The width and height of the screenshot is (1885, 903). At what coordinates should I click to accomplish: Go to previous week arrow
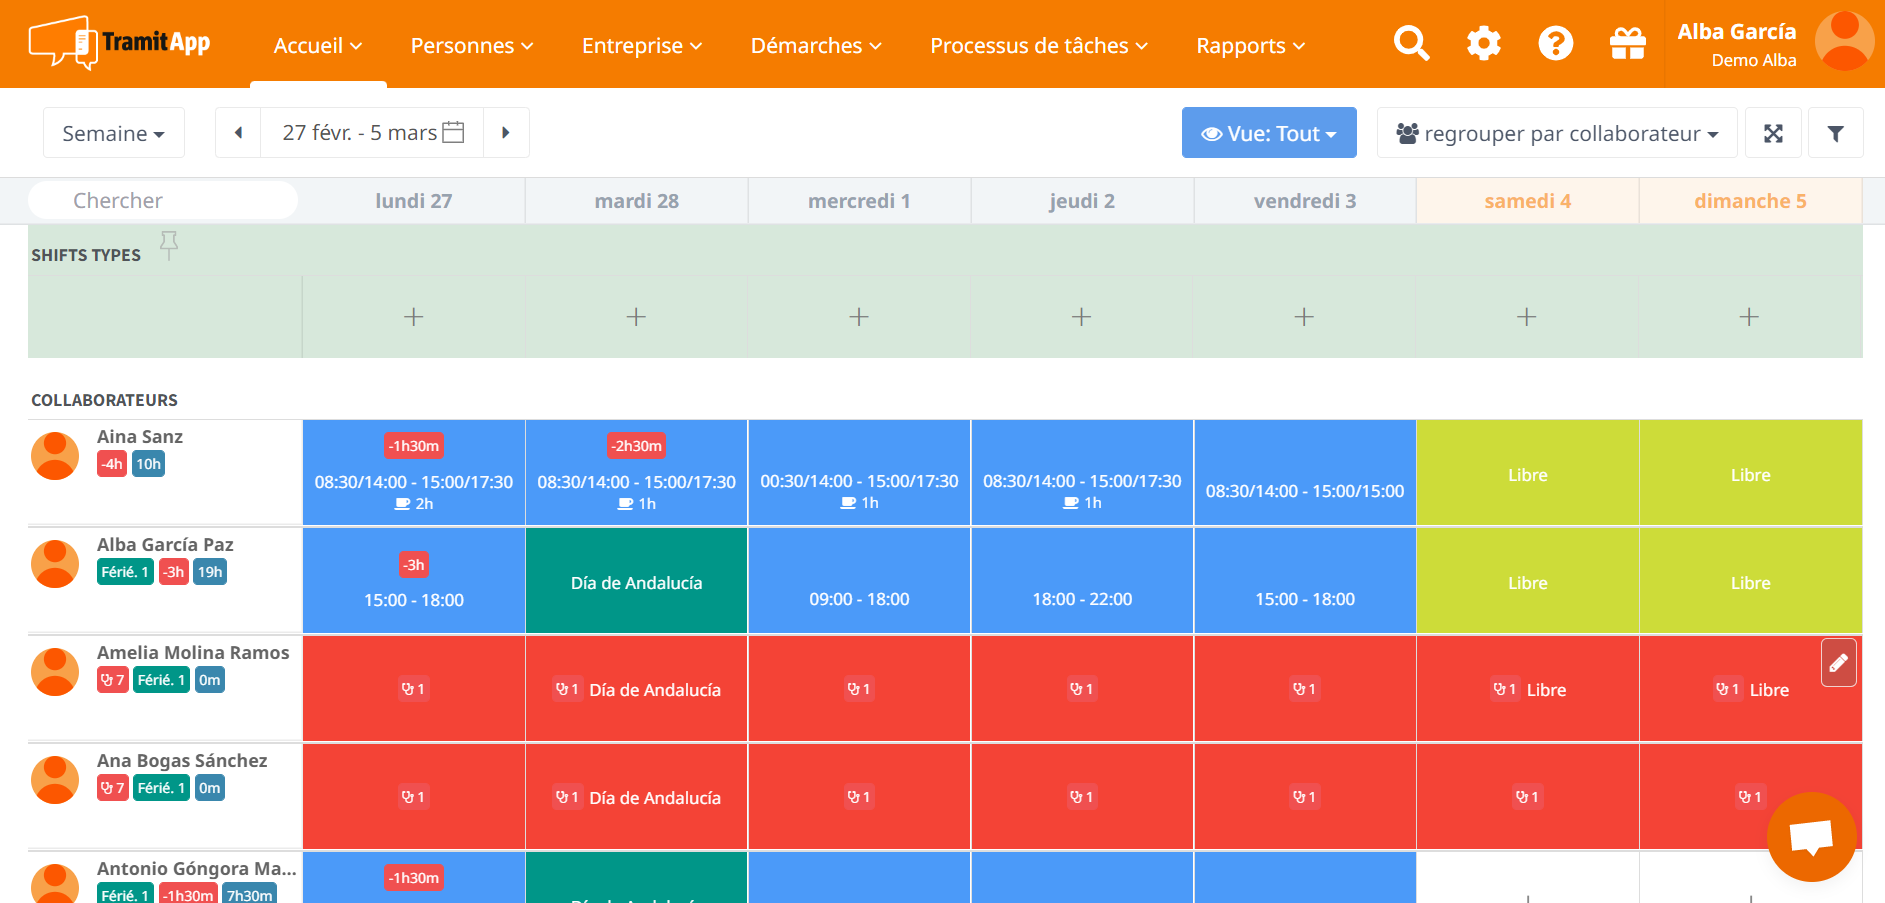[x=238, y=133]
